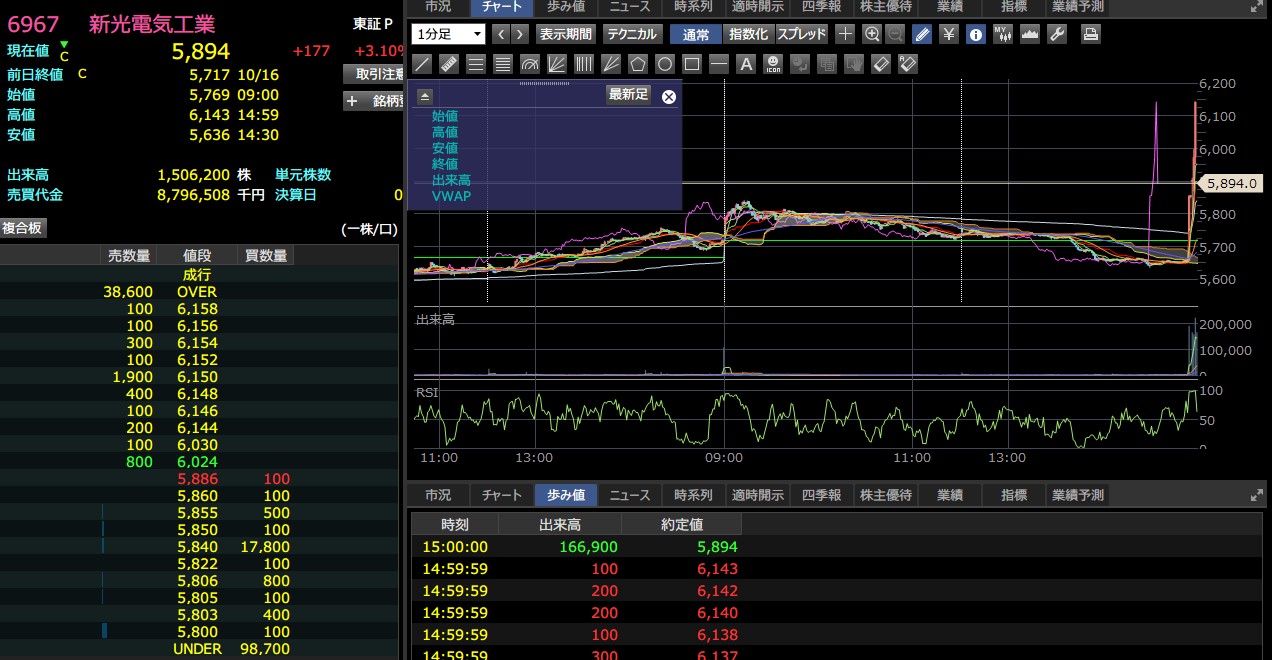Go to the next period with right arrow

pos(522,34)
